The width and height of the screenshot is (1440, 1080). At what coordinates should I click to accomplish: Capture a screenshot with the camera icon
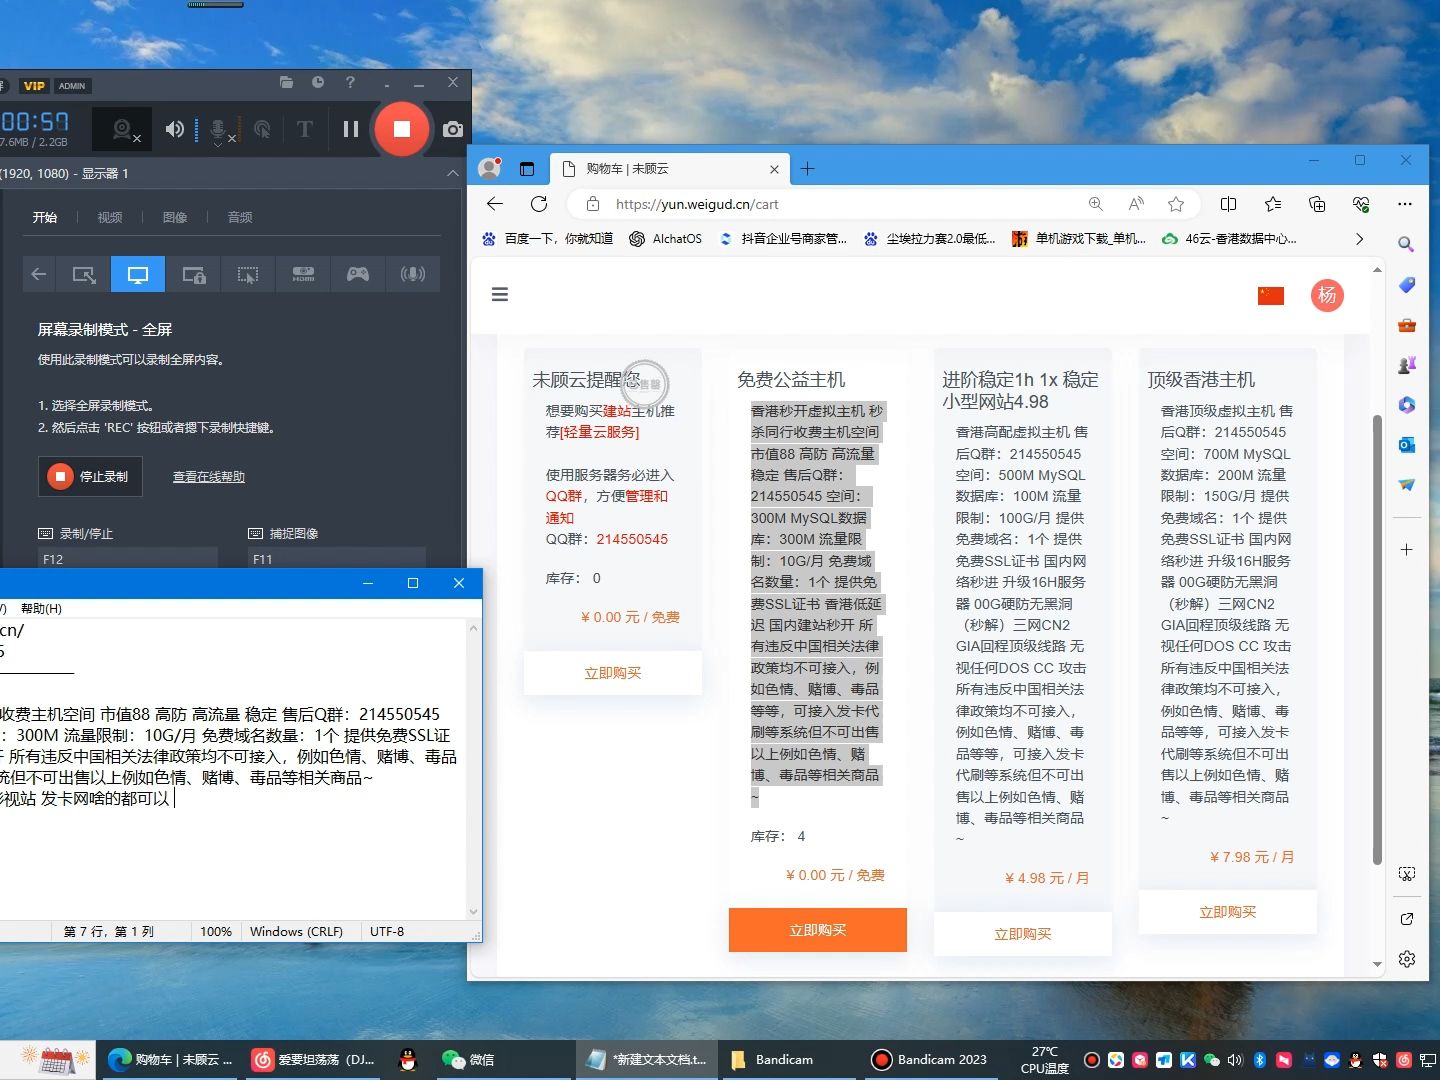pos(452,129)
